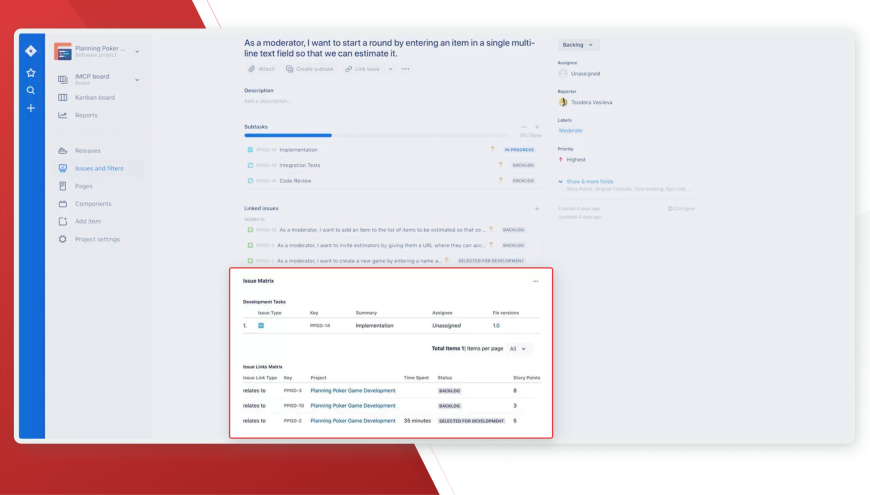Click subtask icon in Issue Matrix row PPGD-14
The image size is (870, 495).
(x=261, y=326)
